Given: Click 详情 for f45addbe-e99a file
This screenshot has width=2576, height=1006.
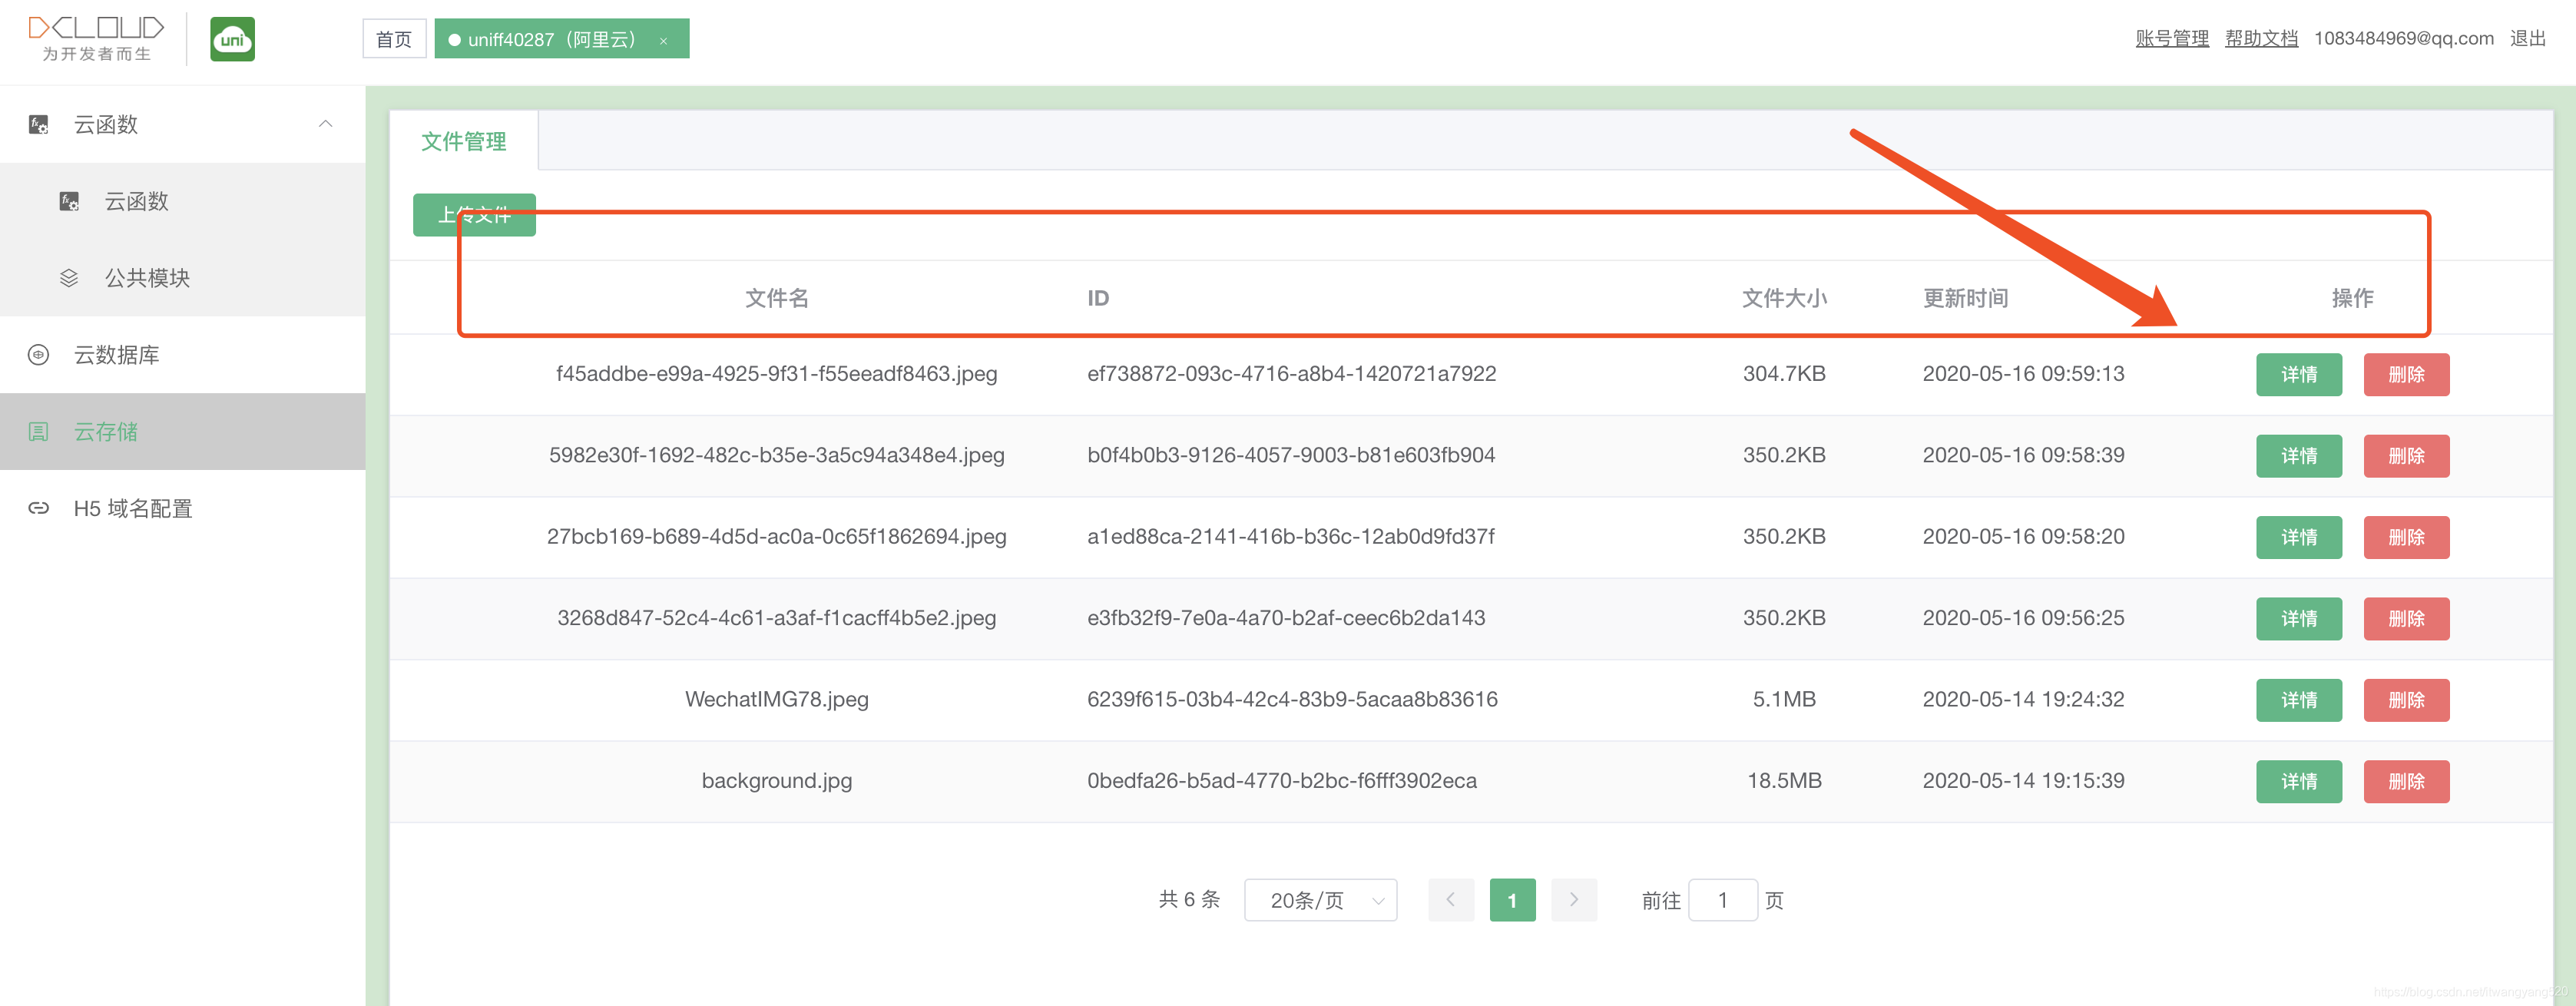Looking at the screenshot, I should click(x=2299, y=375).
